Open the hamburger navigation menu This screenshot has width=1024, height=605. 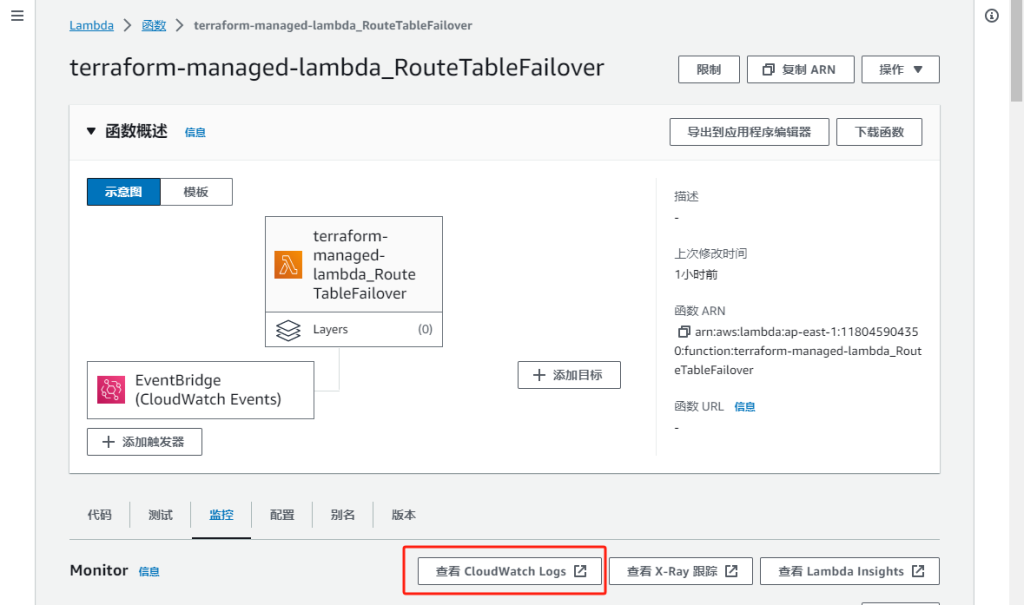17,17
